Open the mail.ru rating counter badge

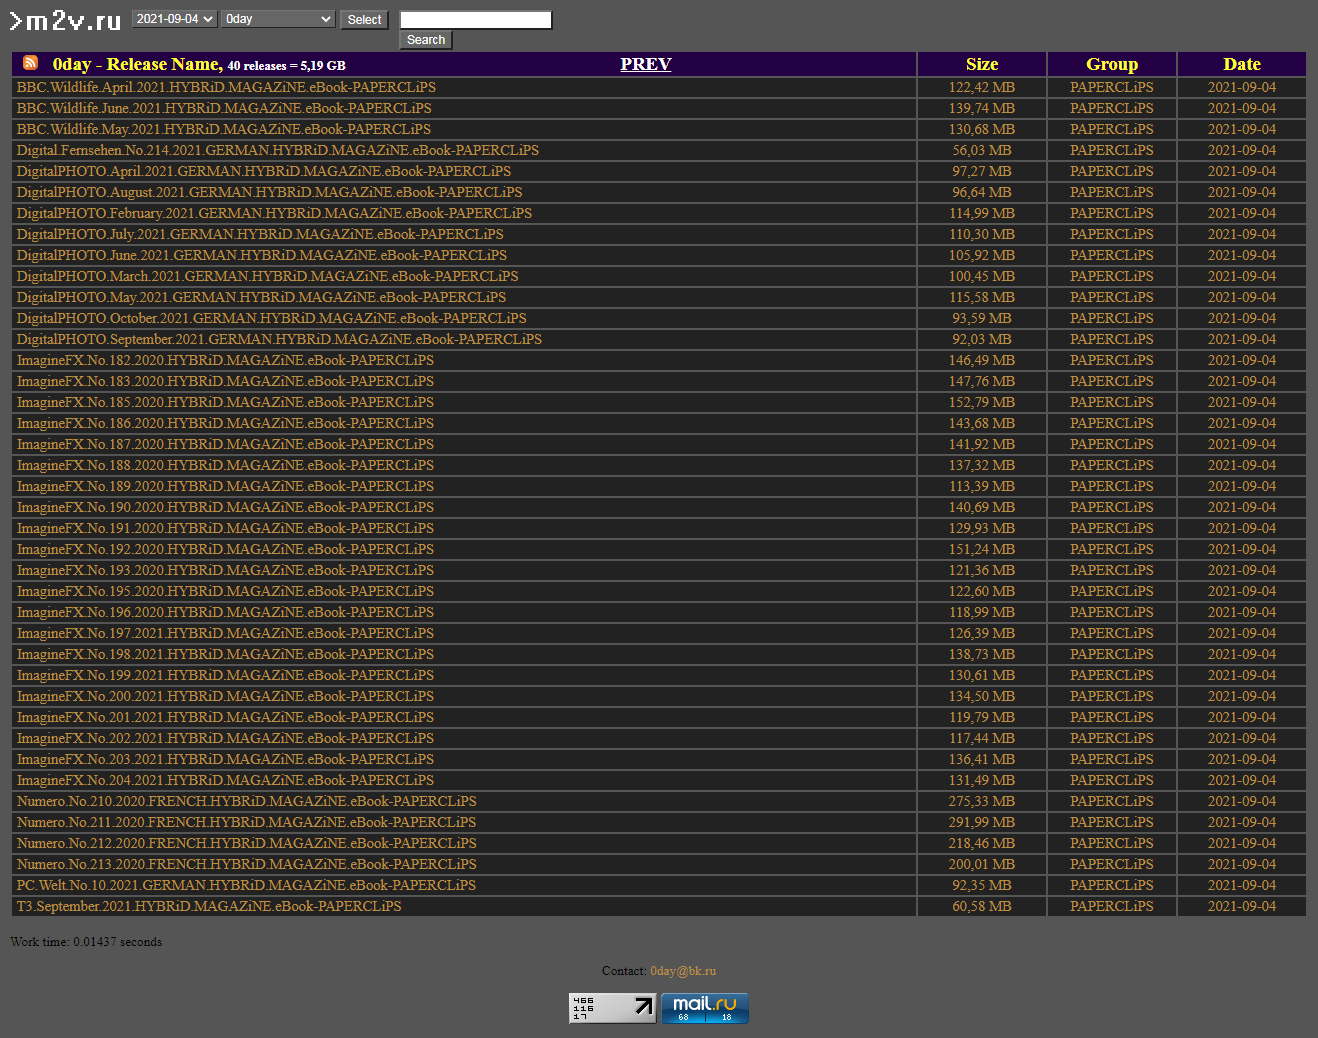coord(705,1008)
